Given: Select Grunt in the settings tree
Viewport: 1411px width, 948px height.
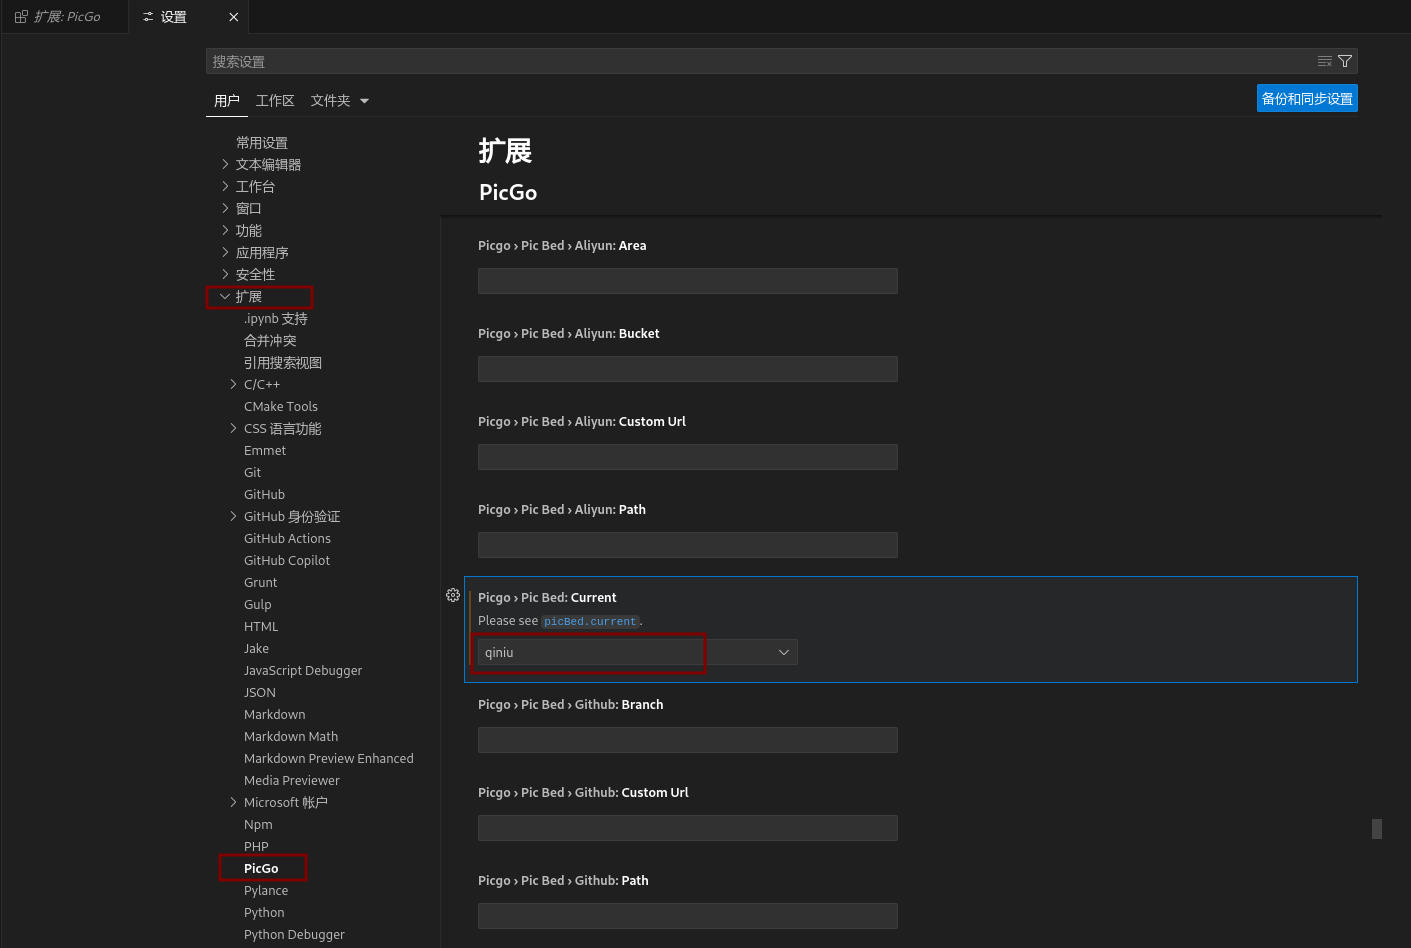Looking at the screenshot, I should pos(260,582).
